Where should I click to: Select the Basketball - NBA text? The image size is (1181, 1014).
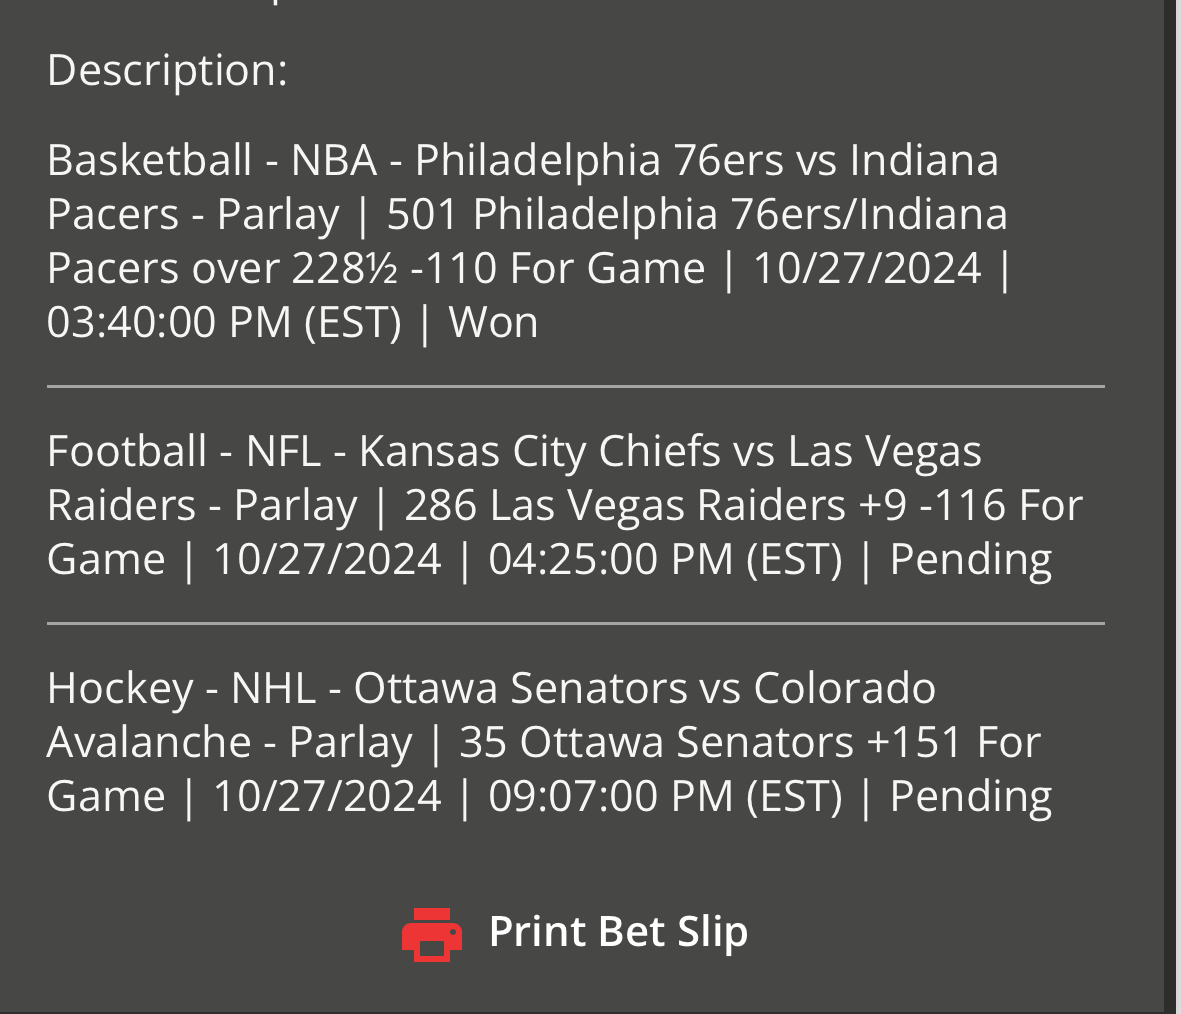[212, 160]
